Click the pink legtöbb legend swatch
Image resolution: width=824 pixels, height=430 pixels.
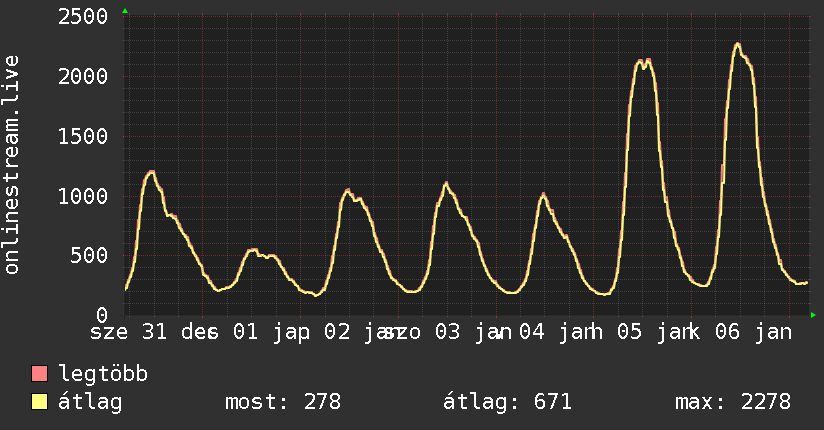tap(39, 373)
